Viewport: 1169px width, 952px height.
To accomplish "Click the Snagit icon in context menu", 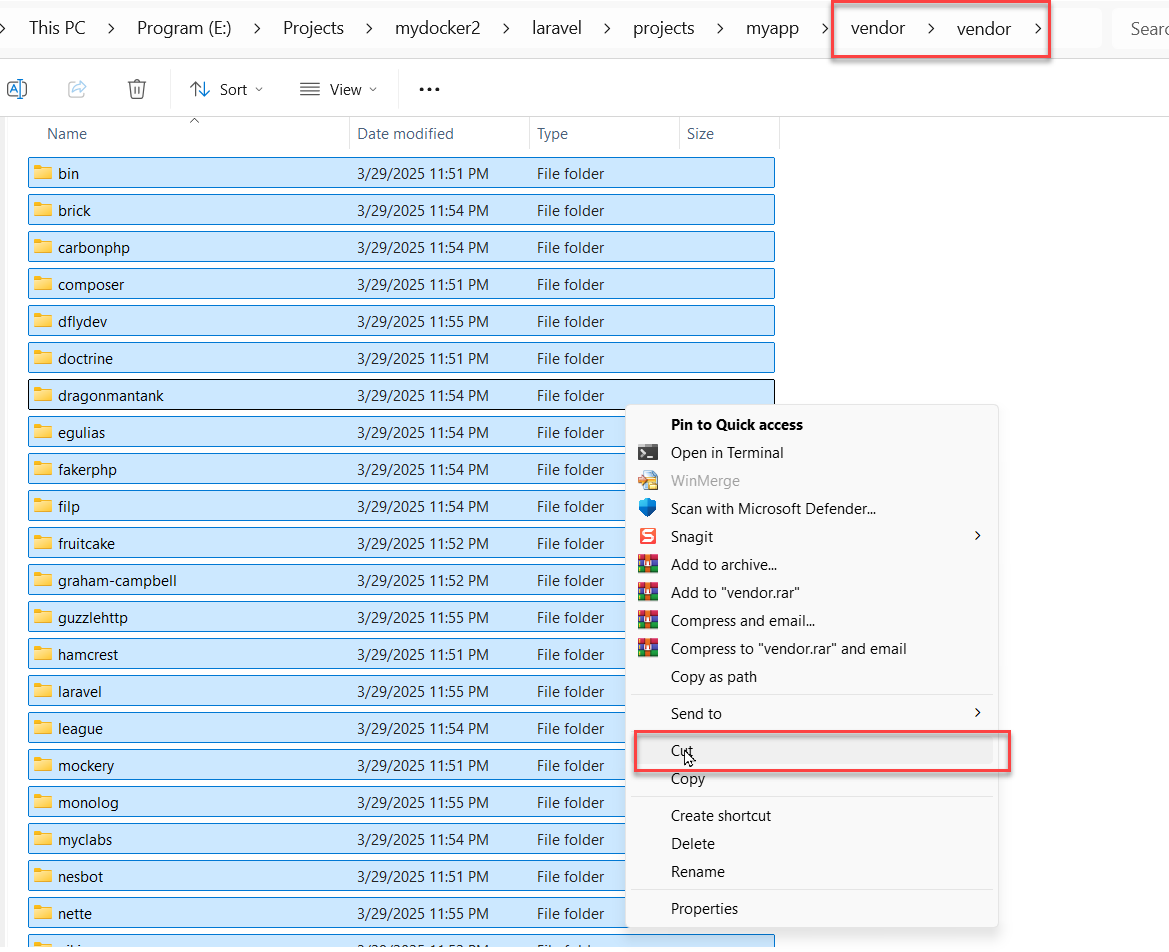I will 648,537.
